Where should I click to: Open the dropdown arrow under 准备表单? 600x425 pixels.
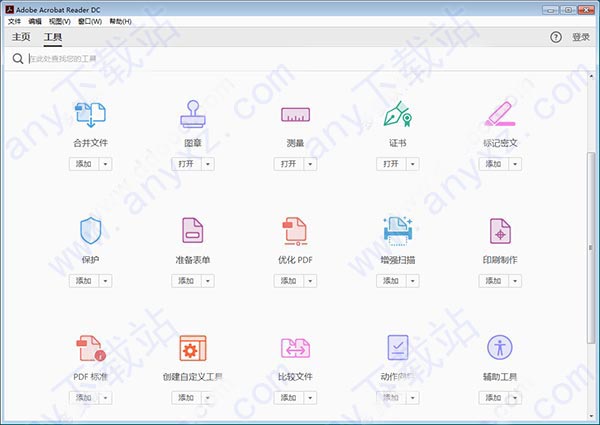pos(208,281)
